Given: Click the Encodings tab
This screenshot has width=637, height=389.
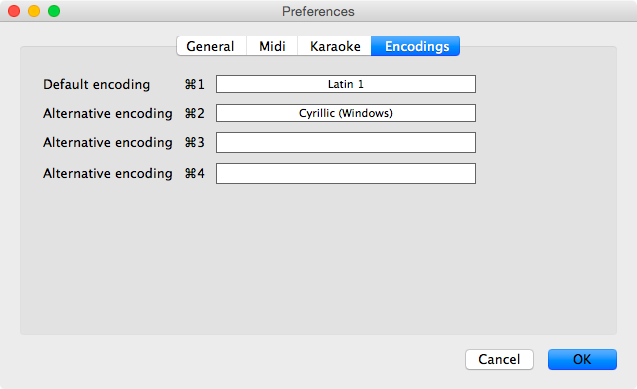Looking at the screenshot, I should pyautogui.click(x=416, y=46).
